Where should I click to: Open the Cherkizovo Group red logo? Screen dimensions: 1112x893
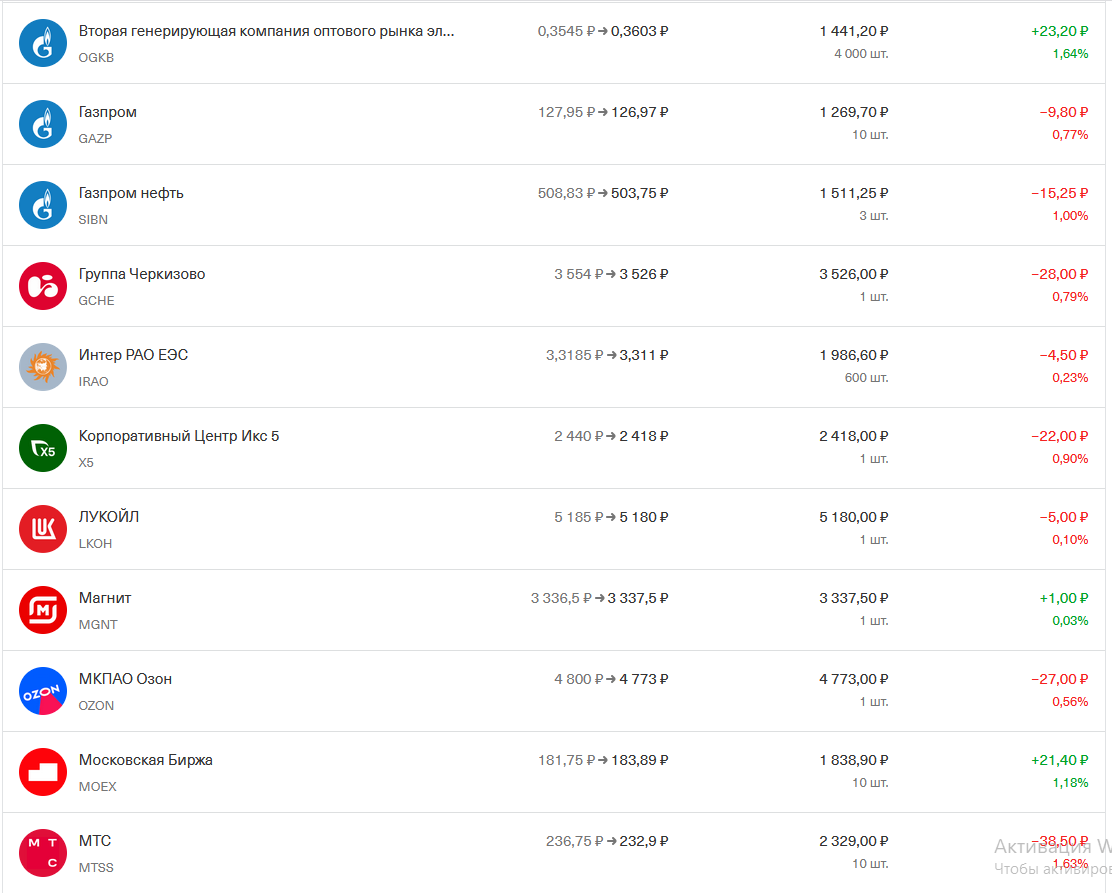(43, 287)
